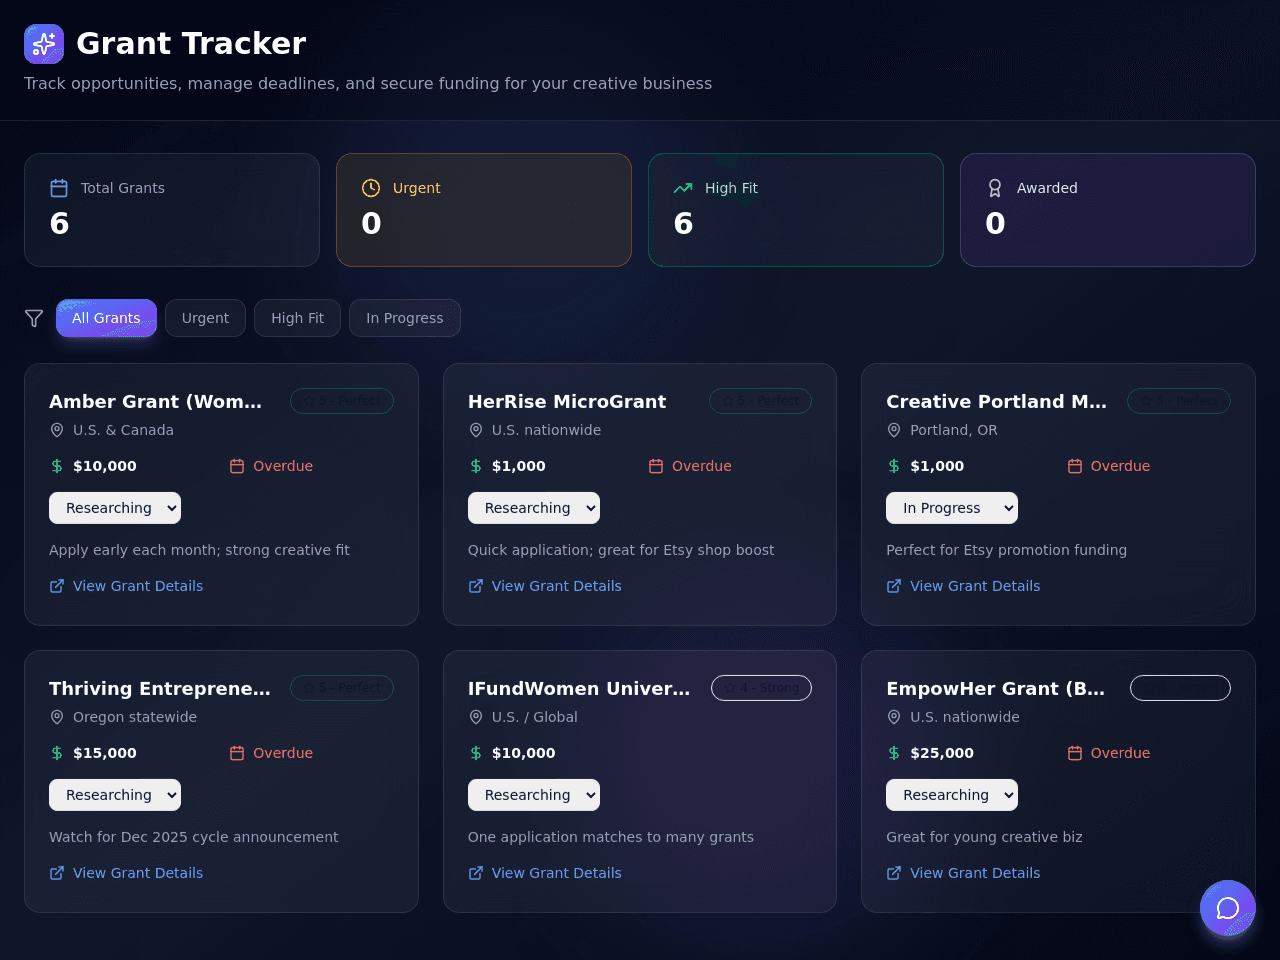The image size is (1280, 960).
Task: Click the location pin beside U.S. / Global
Action: pyautogui.click(x=476, y=717)
